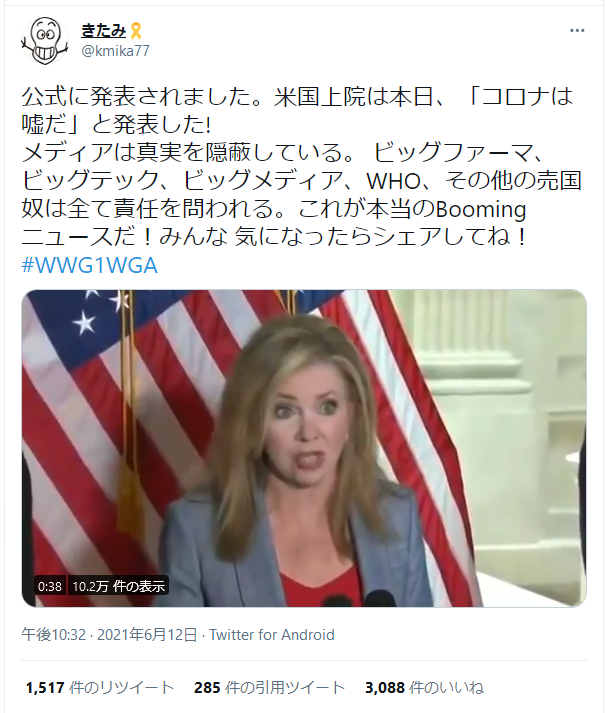Click the WHO text in the tweet
605x713 pixels.
(x=393, y=181)
